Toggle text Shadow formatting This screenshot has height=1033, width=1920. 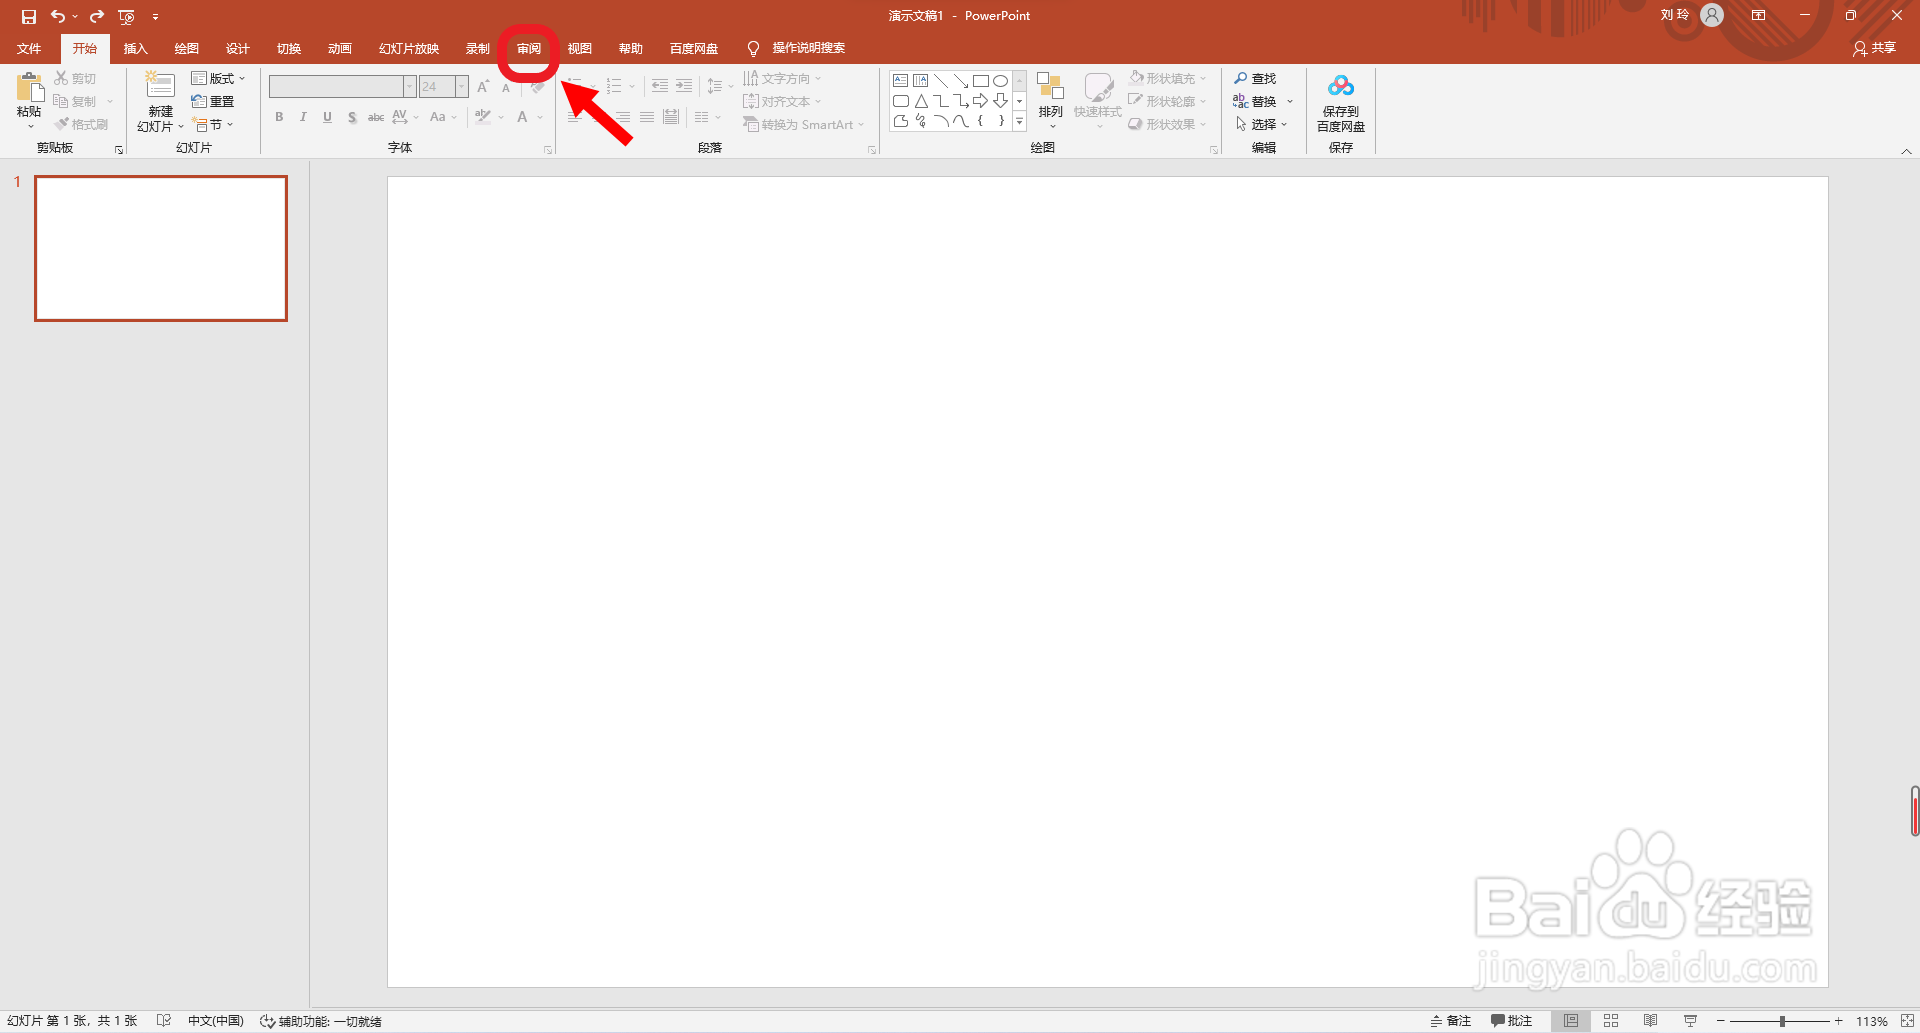352,117
